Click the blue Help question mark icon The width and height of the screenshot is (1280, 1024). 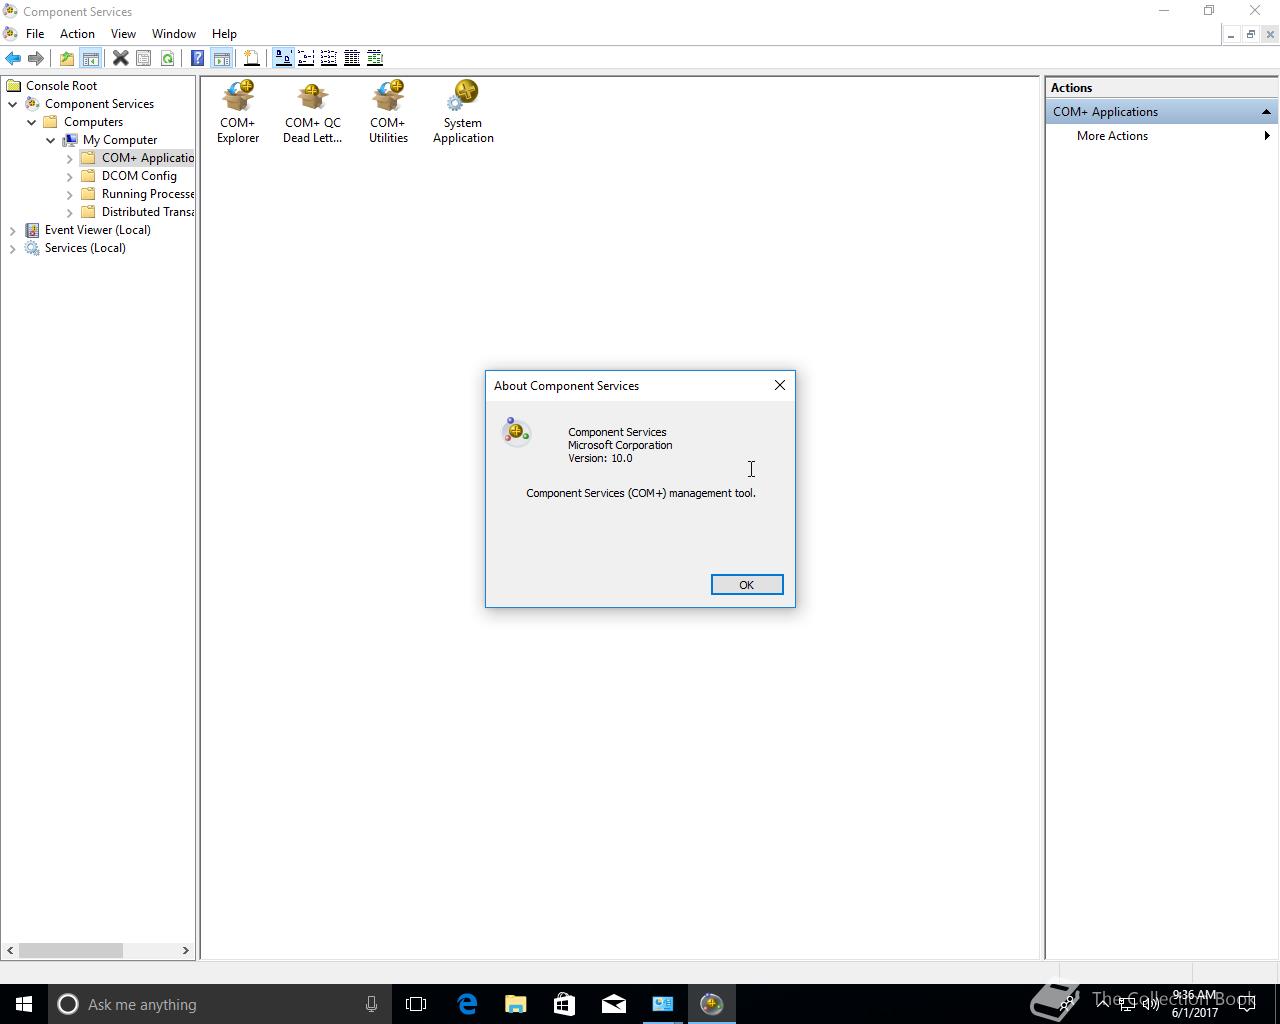tap(197, 58)
